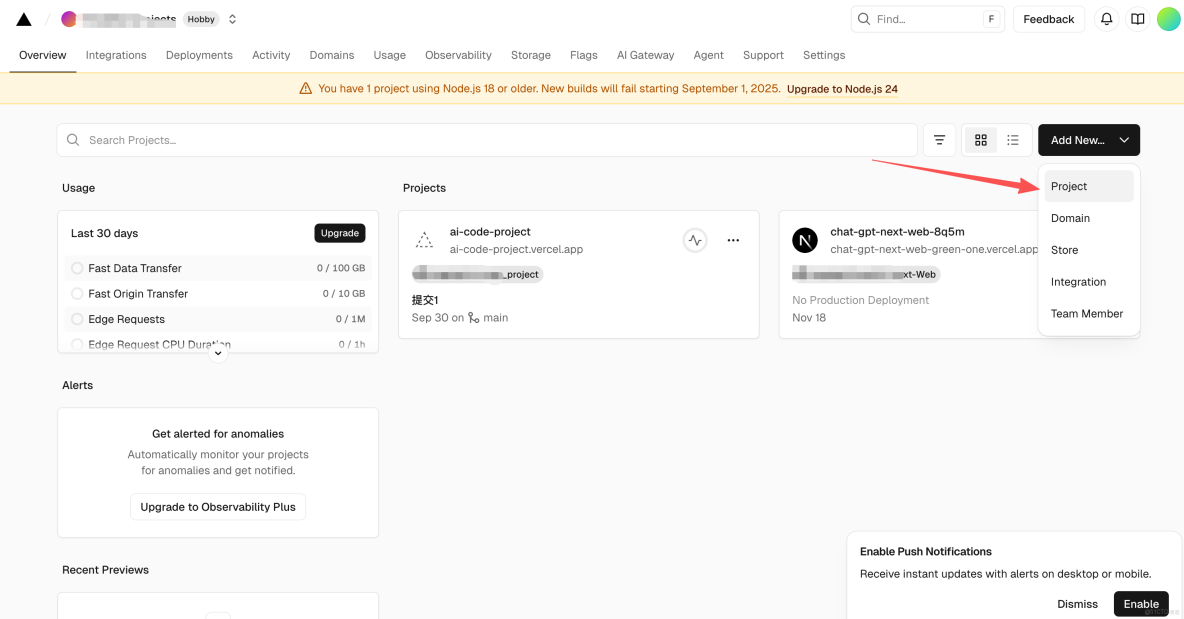Click the user avatar in the top right
Image resolution: width=1184 pixels, height=619 pixels.
click(x=1168, y=18)
